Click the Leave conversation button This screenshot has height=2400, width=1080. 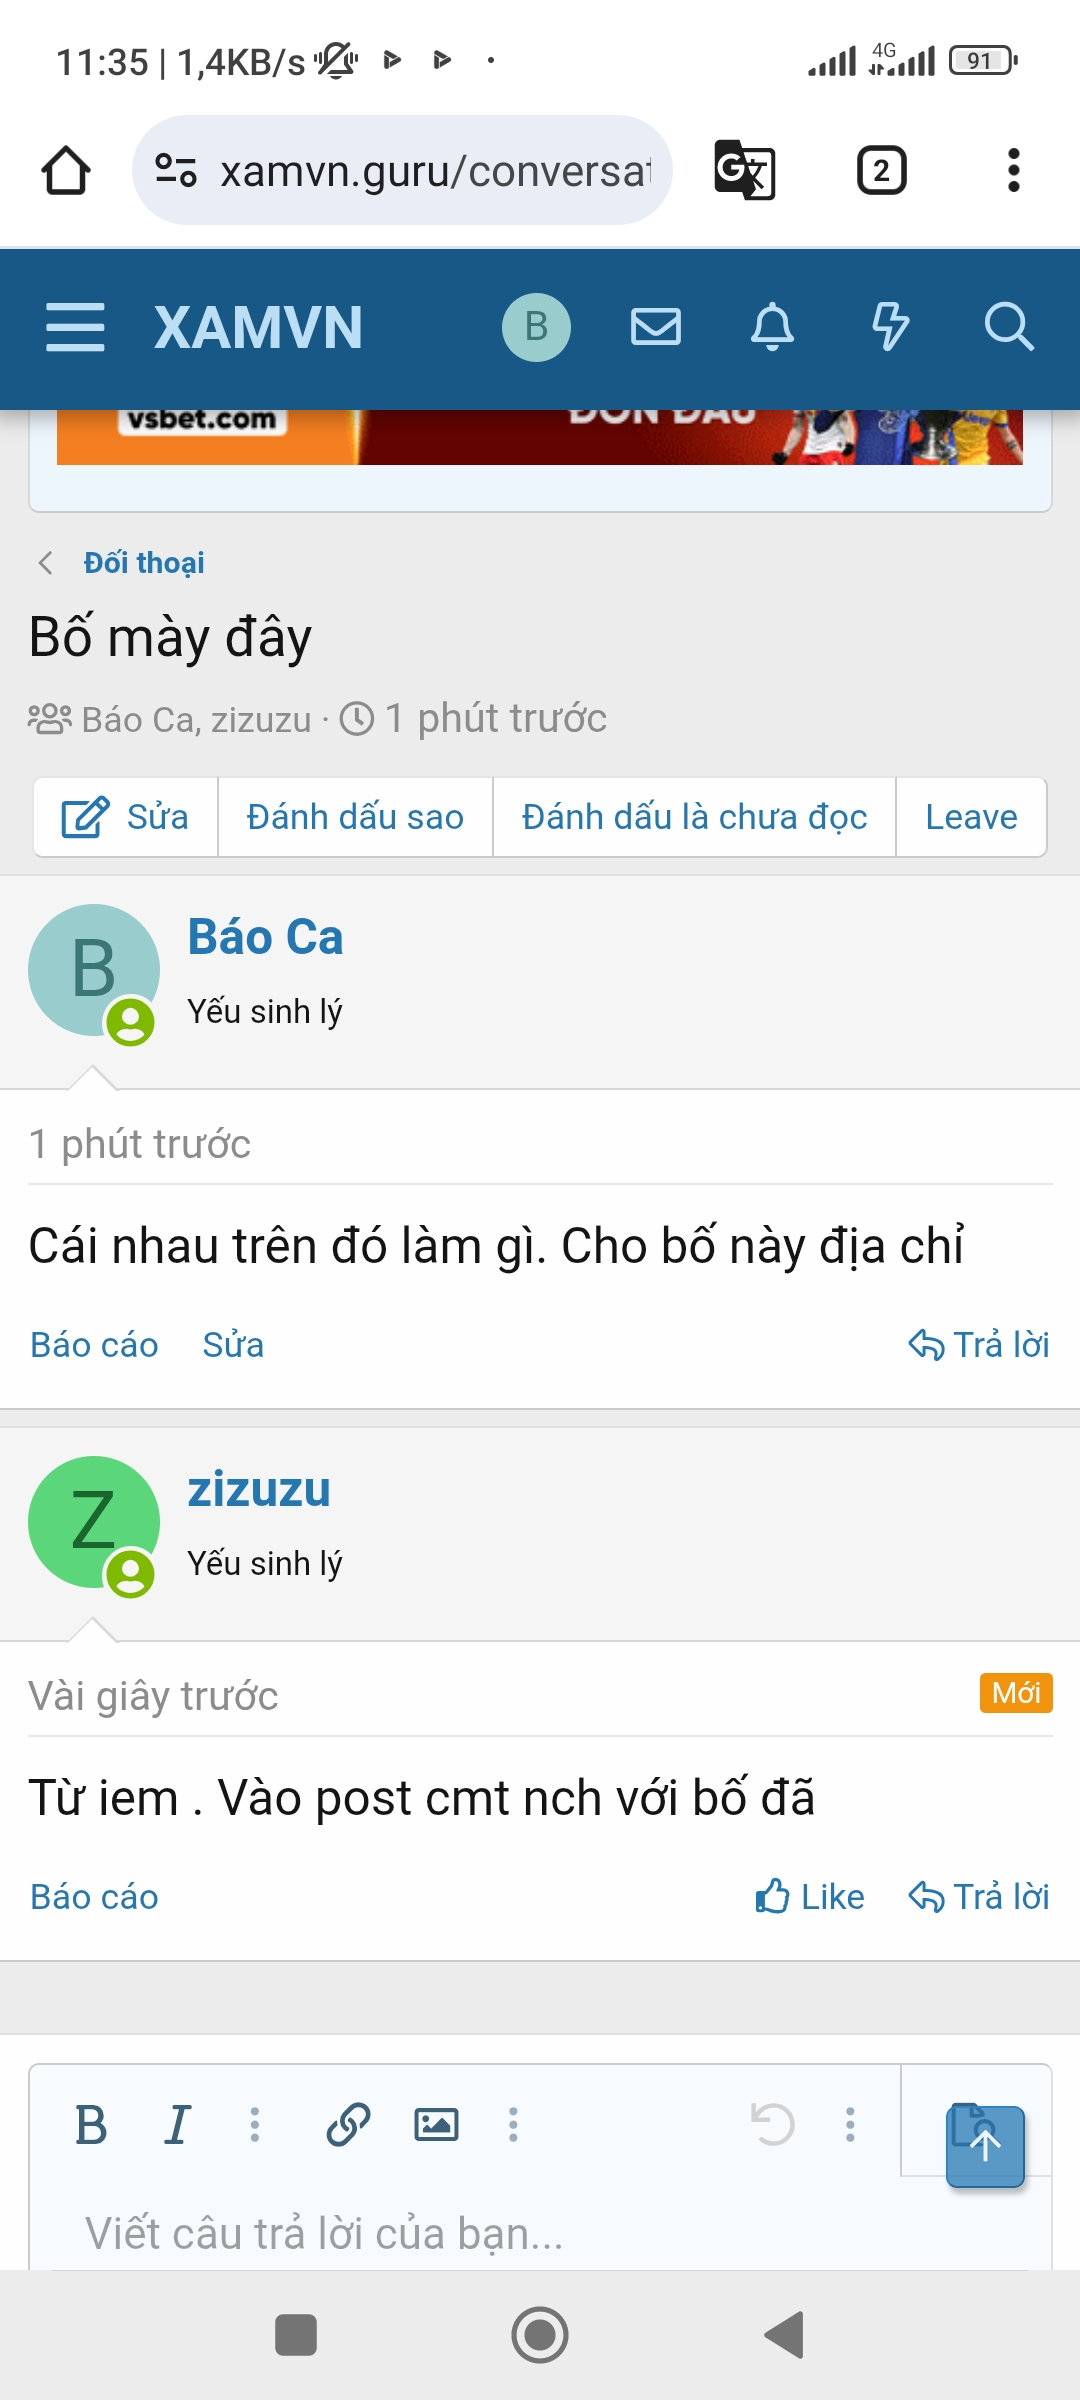click(x=971, y=817)
